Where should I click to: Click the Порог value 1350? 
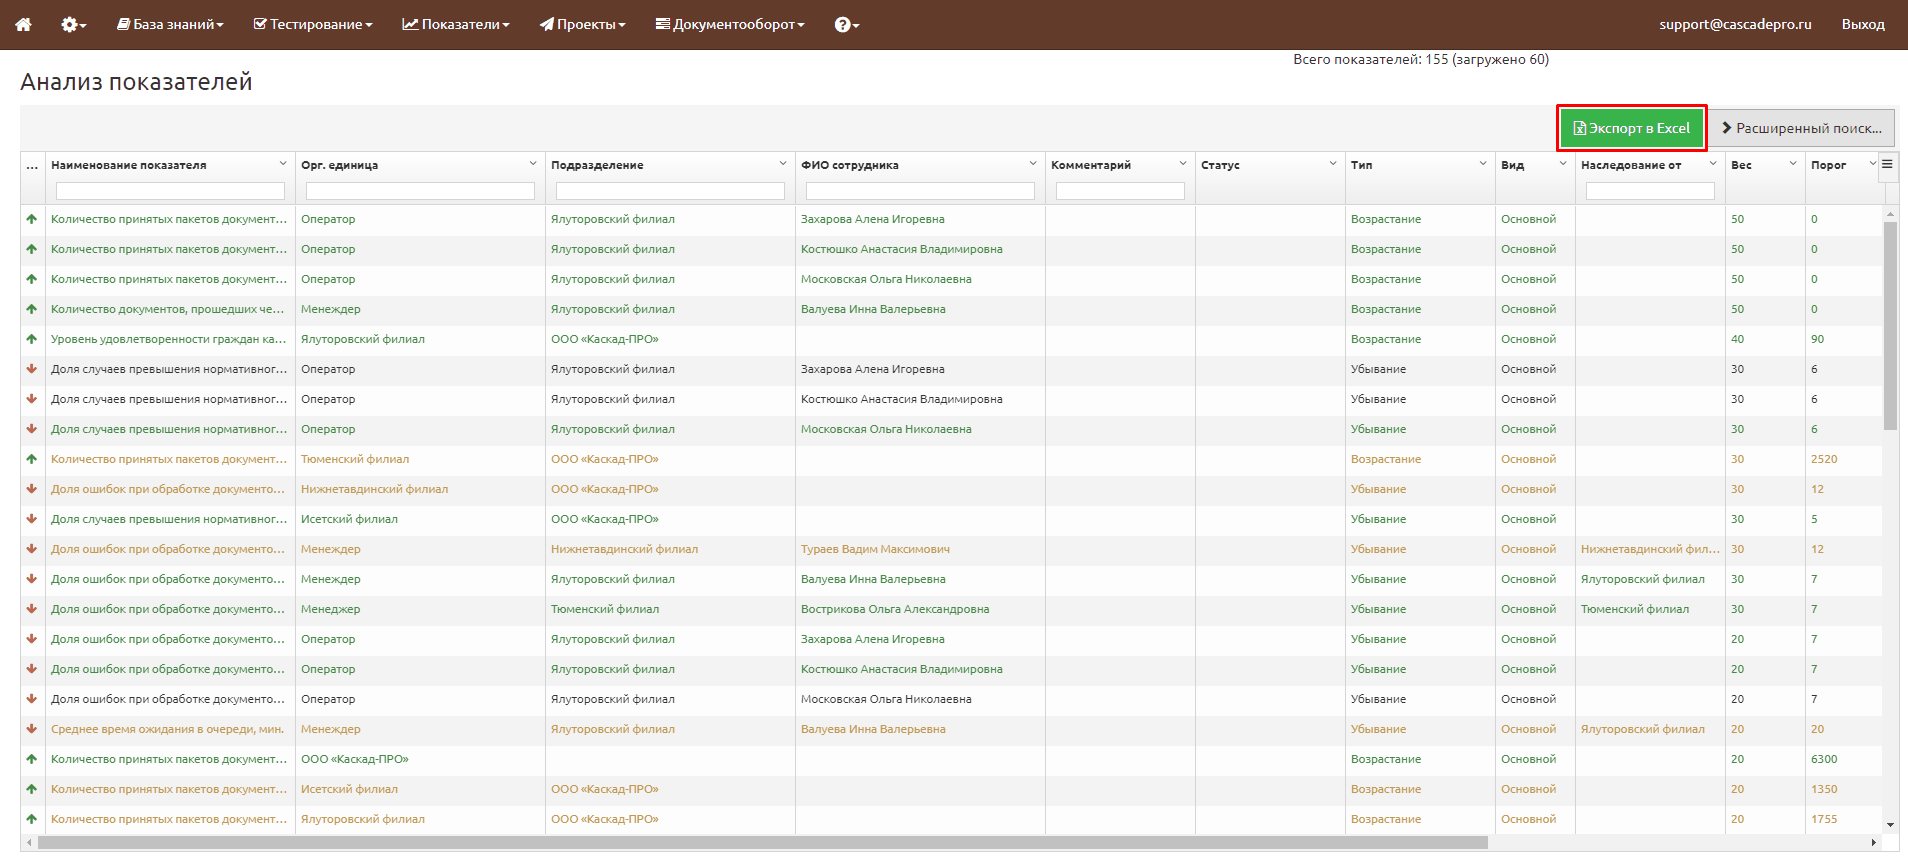tap(1824, 789)
